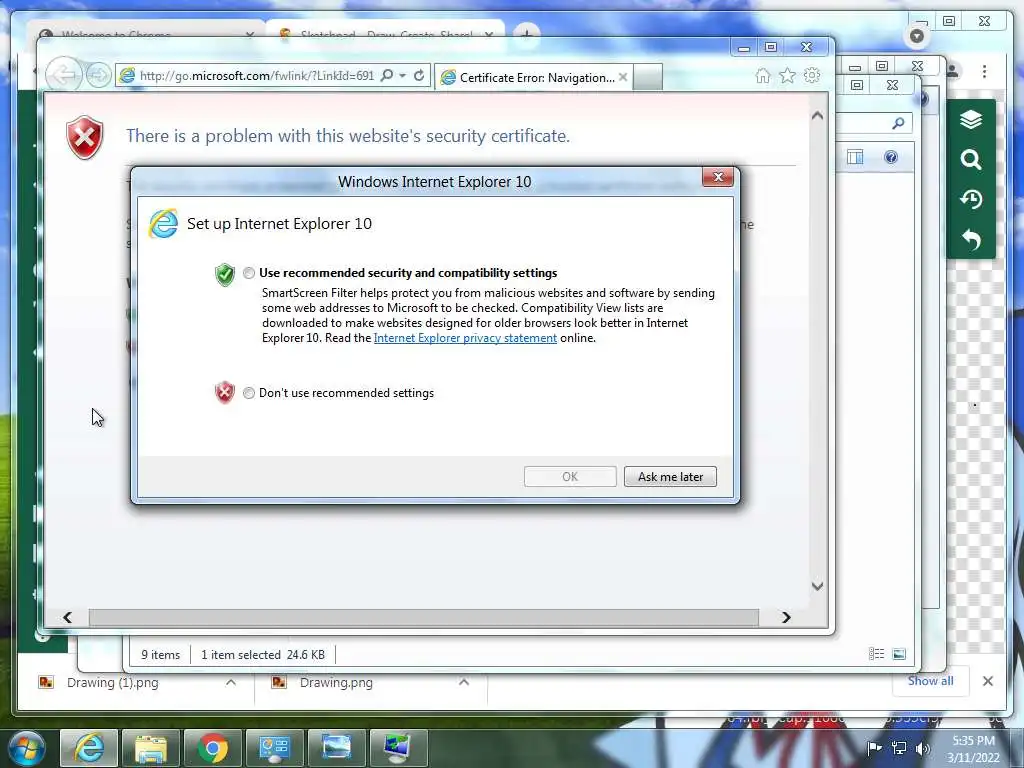Screen dimensions: 1024x768
Task: Open the address bar autocomplete dropdown arrow
Action: tap(403, 76)
